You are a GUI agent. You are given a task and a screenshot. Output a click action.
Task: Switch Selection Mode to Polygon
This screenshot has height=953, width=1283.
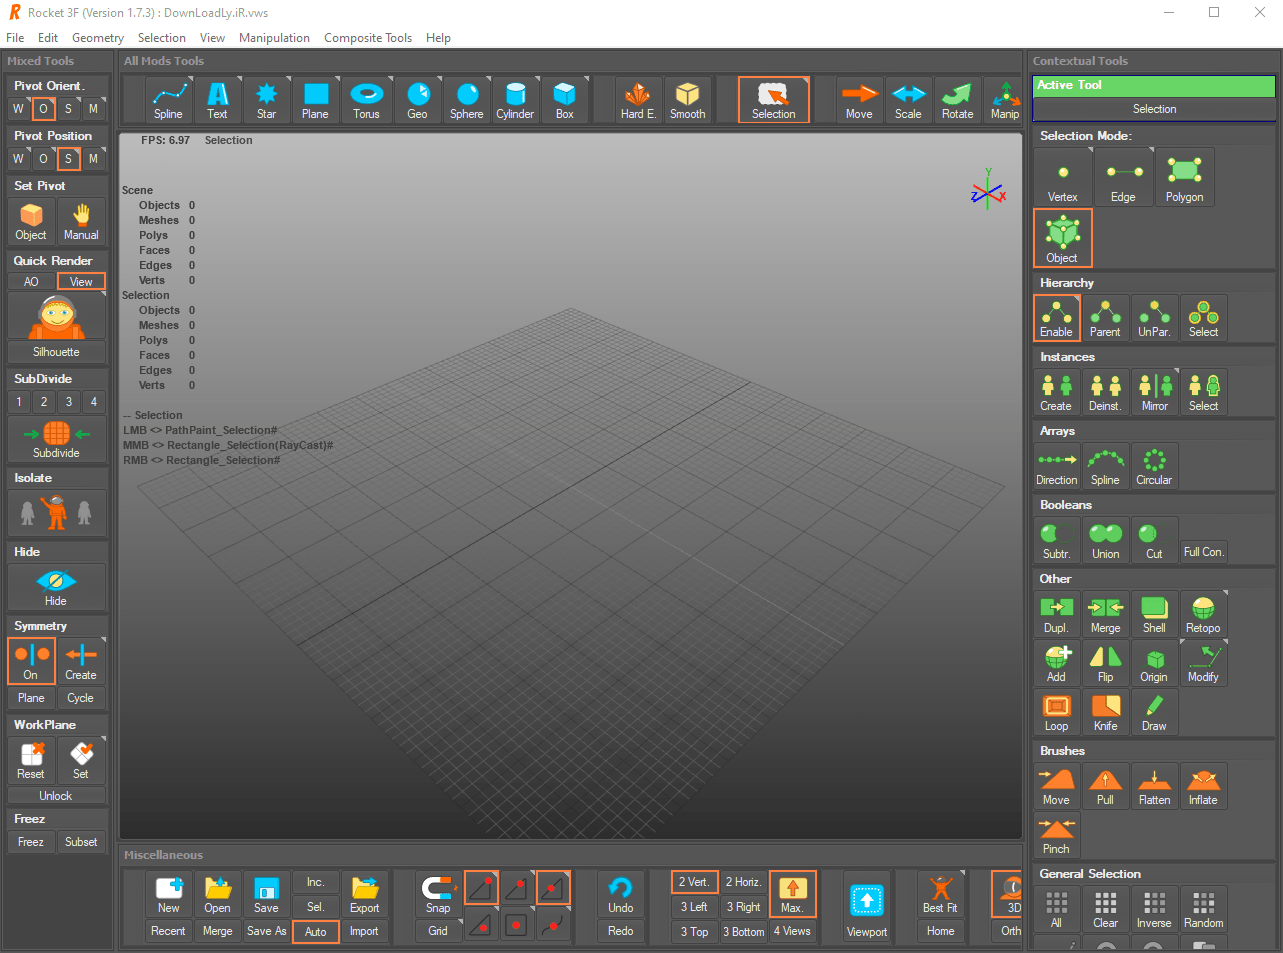click(x=1184, y=177)
